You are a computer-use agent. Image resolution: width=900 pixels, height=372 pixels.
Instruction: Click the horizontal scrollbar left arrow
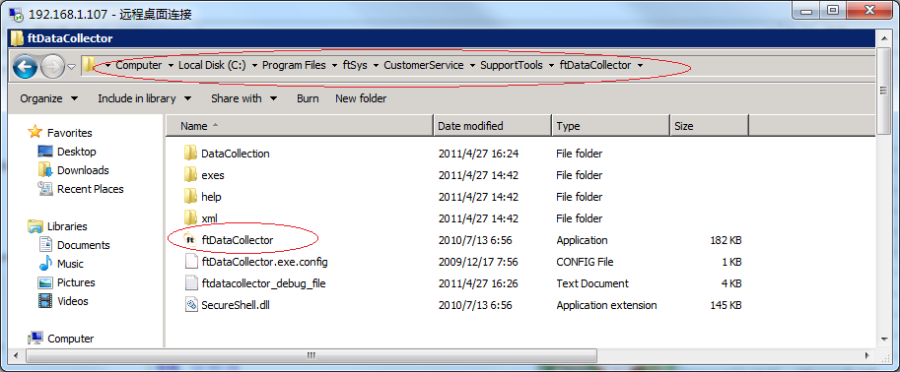tap(16, 356)
